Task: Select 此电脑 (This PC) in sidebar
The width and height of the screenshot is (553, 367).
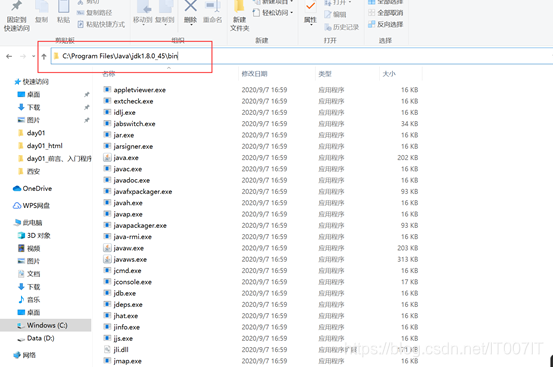Action: (28, 223)
